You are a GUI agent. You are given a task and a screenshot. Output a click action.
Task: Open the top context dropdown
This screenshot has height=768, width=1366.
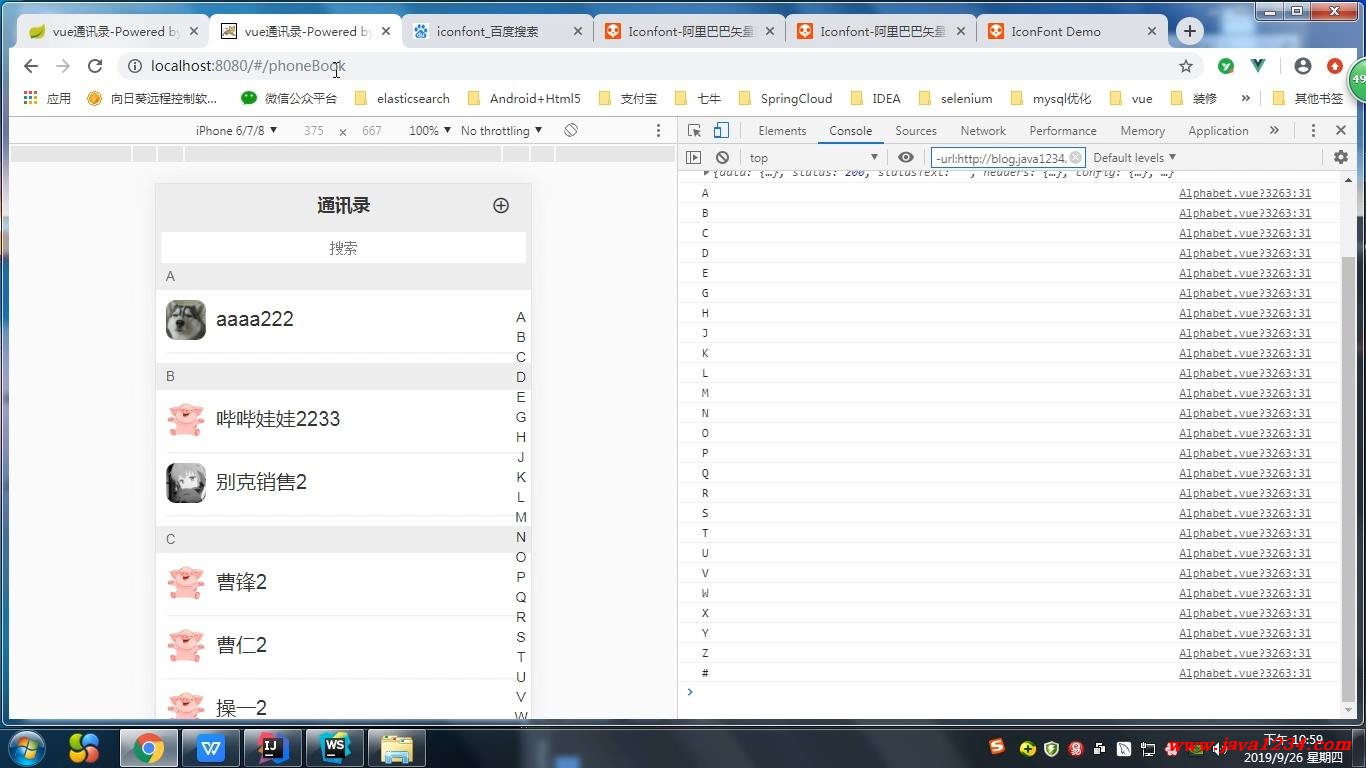[x=814, y=157]
